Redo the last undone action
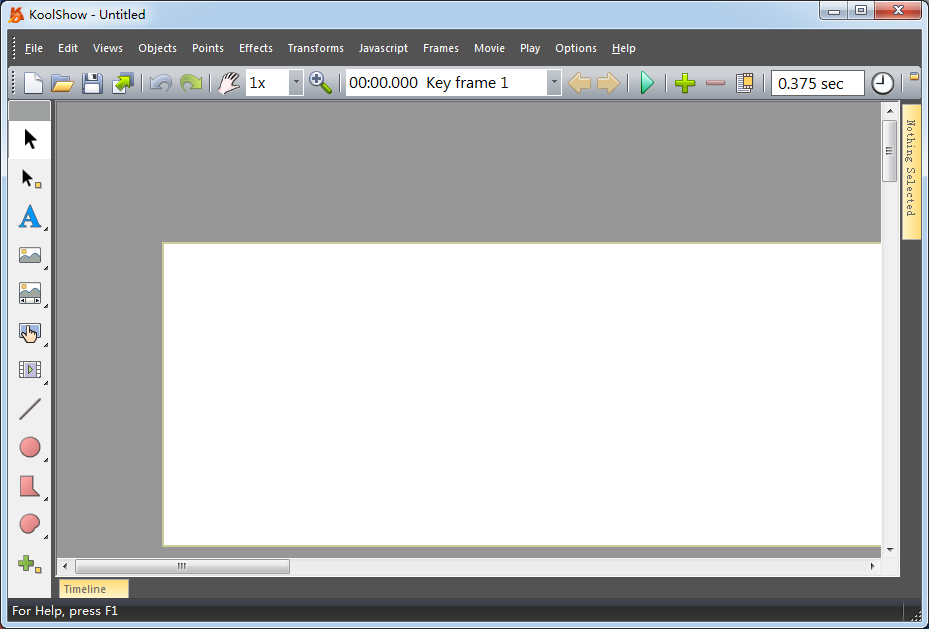This screenshot has width=929, height=629. (x=190, y=83)
